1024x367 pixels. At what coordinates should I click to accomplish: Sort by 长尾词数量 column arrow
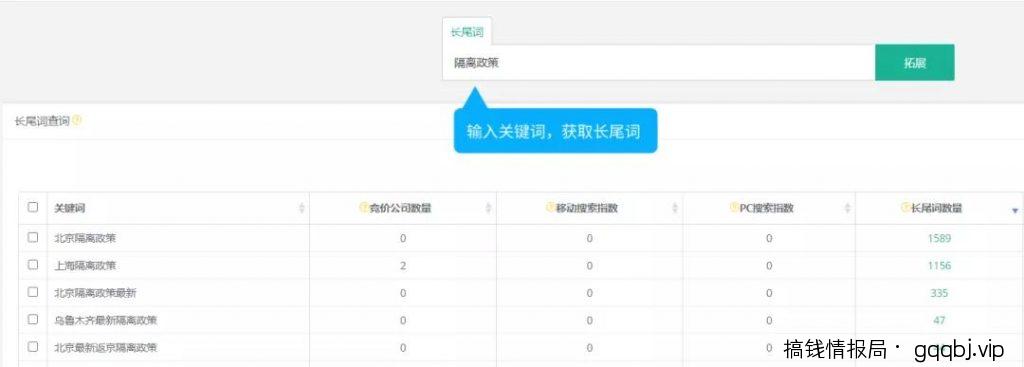click(1015, 210)
